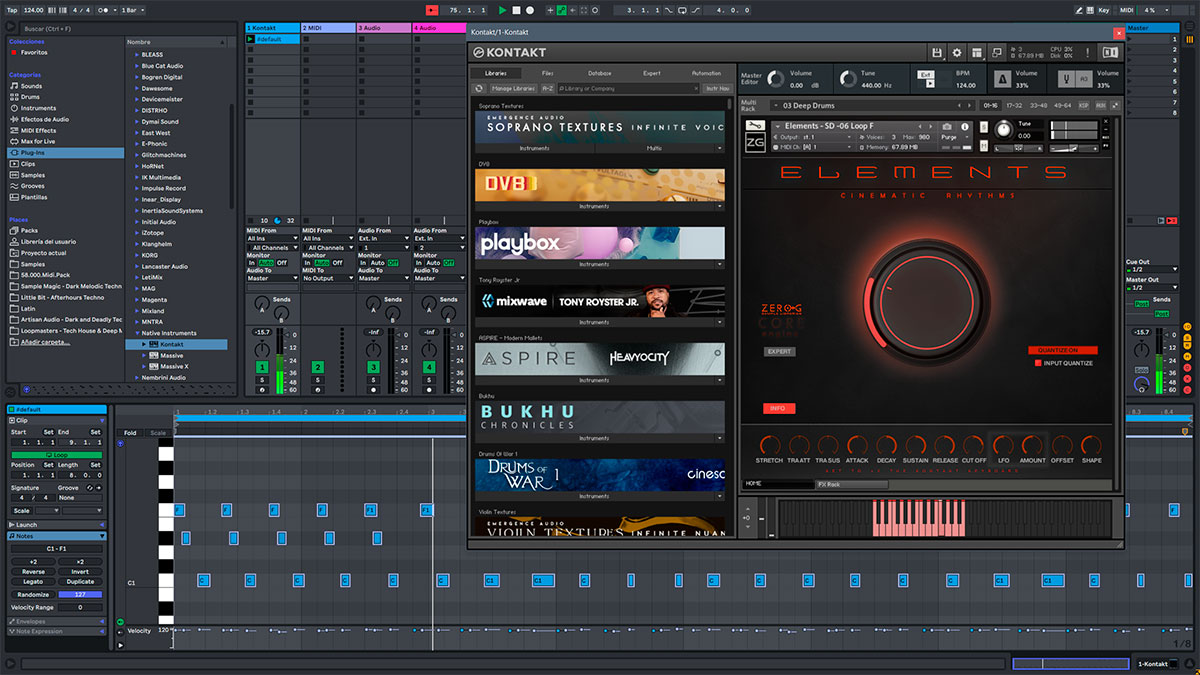Open Kontakt options gear icon
The width and height of the screenshot is (1200, 675).
click(957, 52)
